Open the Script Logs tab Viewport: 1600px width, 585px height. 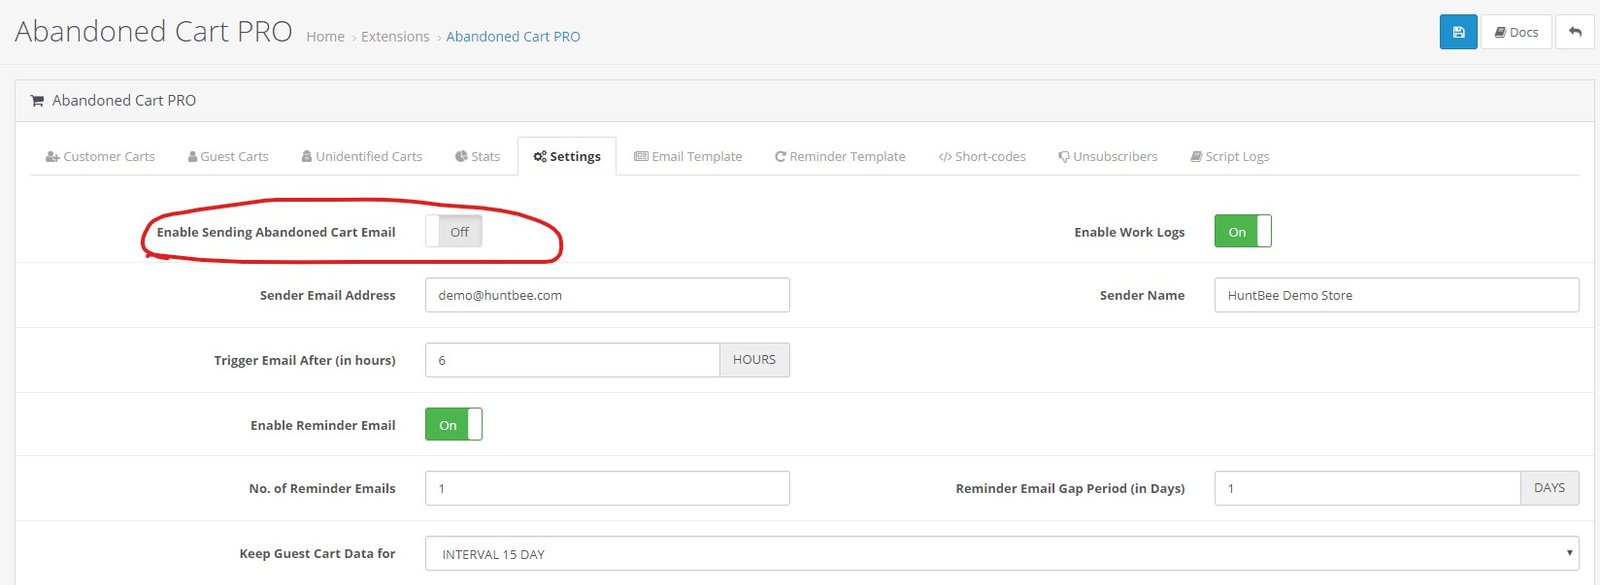point(1230,156)
